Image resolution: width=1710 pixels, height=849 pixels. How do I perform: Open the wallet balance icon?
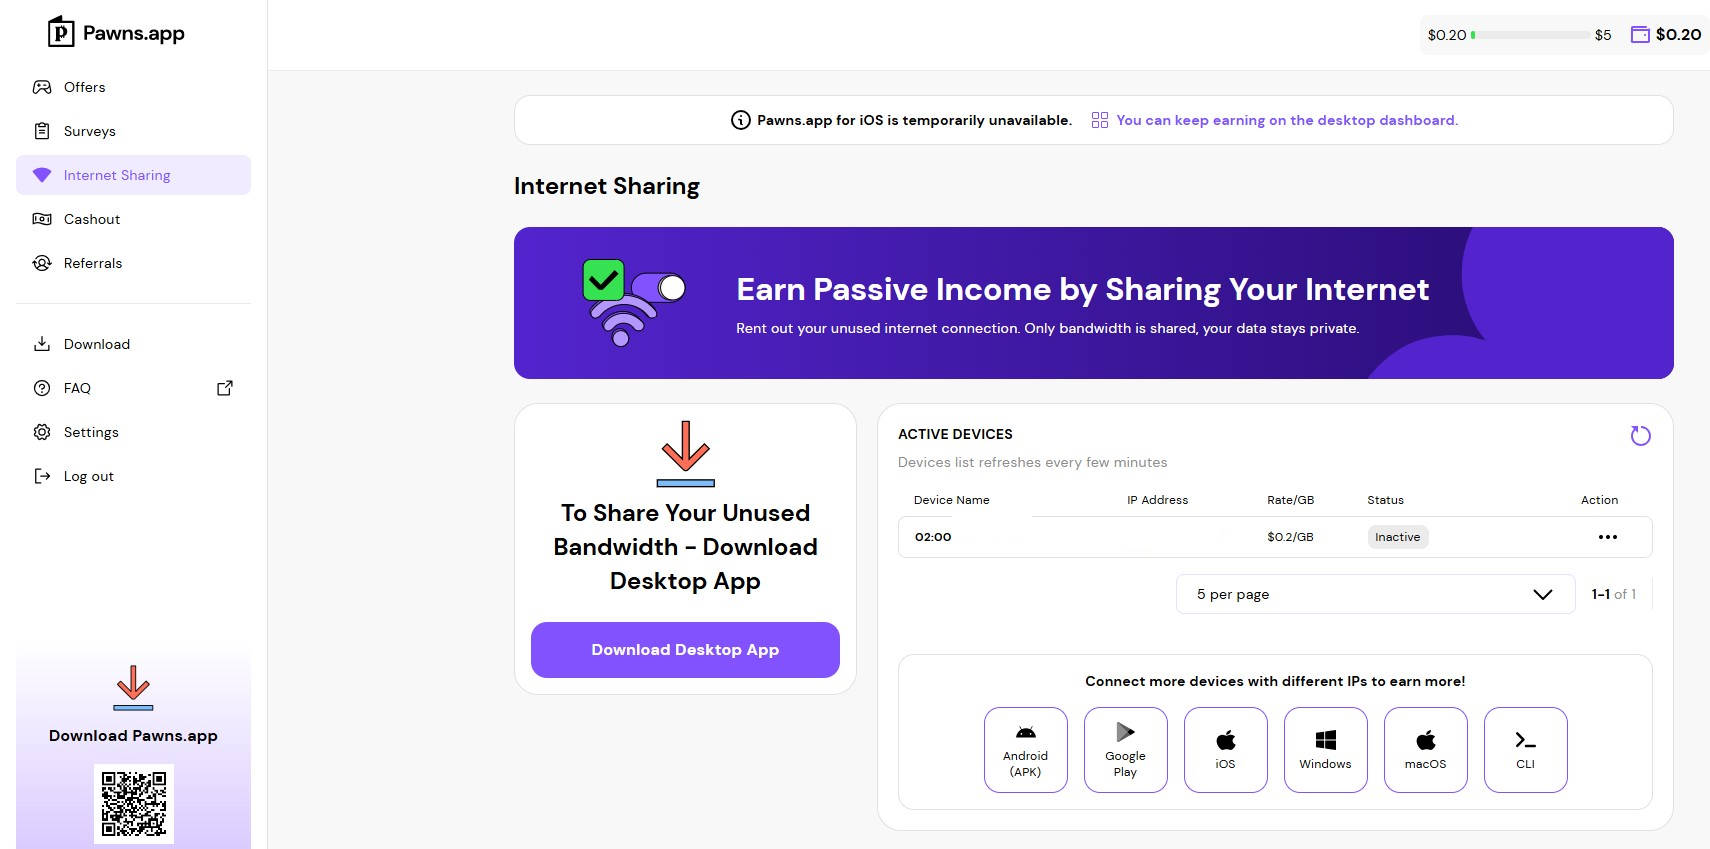[1640, 35]
